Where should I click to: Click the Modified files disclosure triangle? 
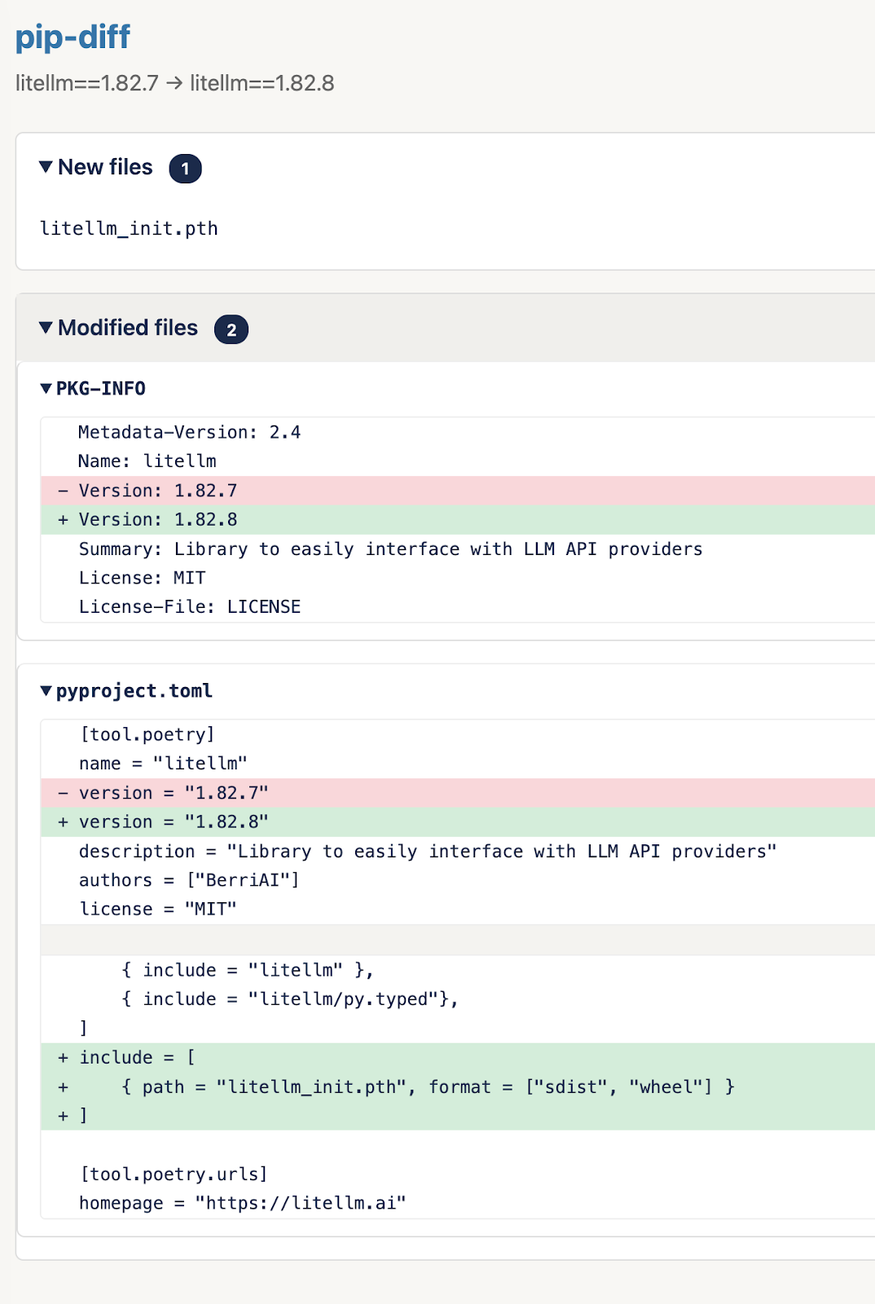click(x=45, y=328)
